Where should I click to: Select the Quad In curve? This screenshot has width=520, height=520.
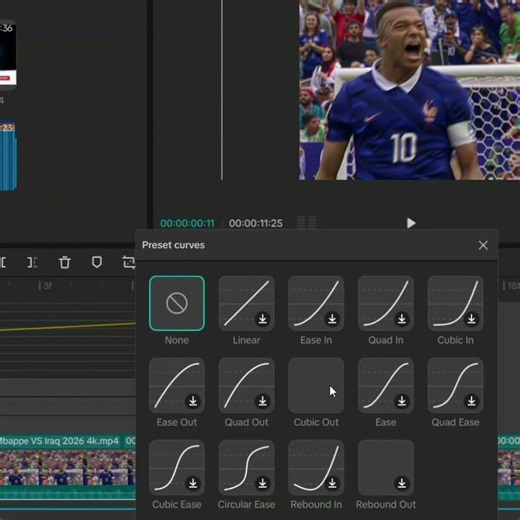click(386, 303)
